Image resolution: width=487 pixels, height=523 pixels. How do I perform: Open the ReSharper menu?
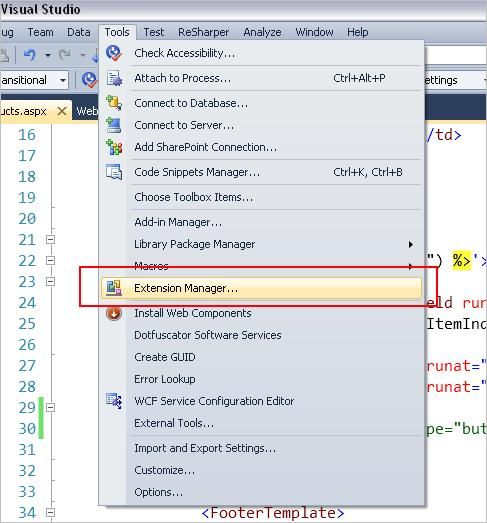[203, 32]
